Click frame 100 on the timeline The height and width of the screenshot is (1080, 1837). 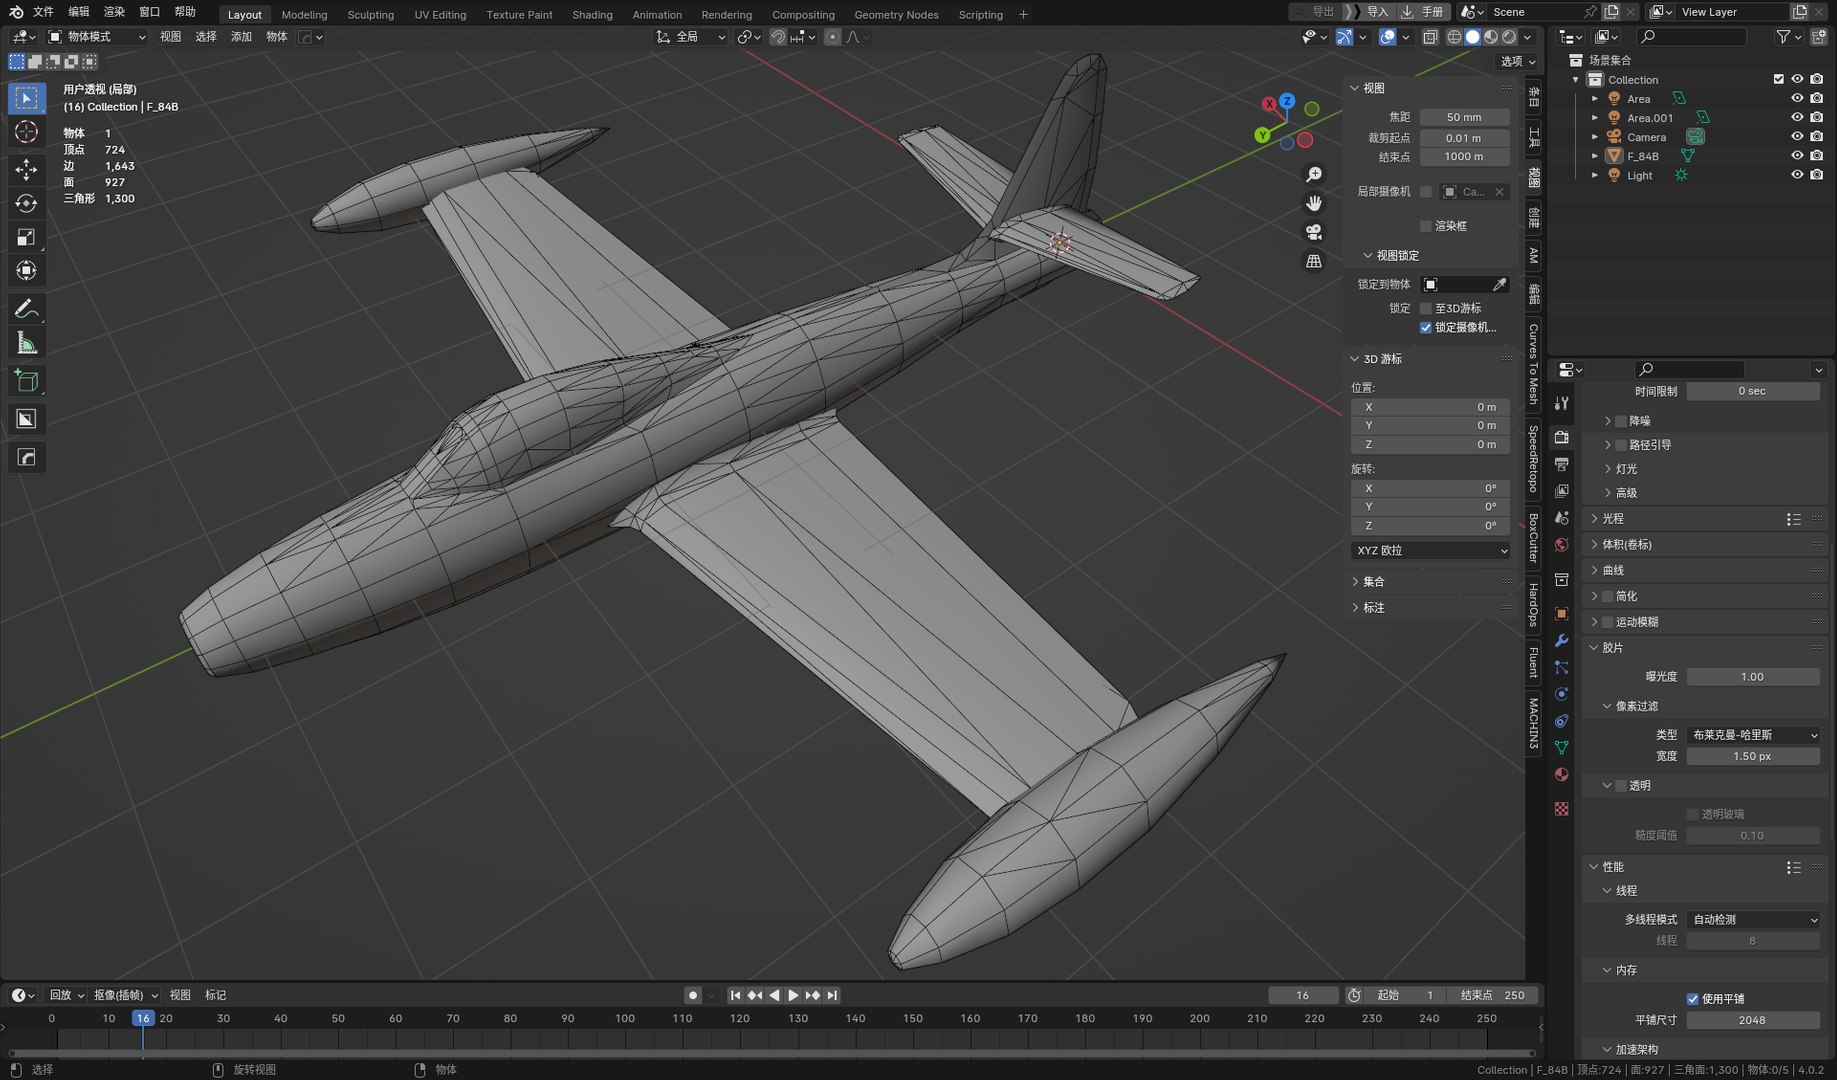pyautogui.click(x=625, y=1019)
